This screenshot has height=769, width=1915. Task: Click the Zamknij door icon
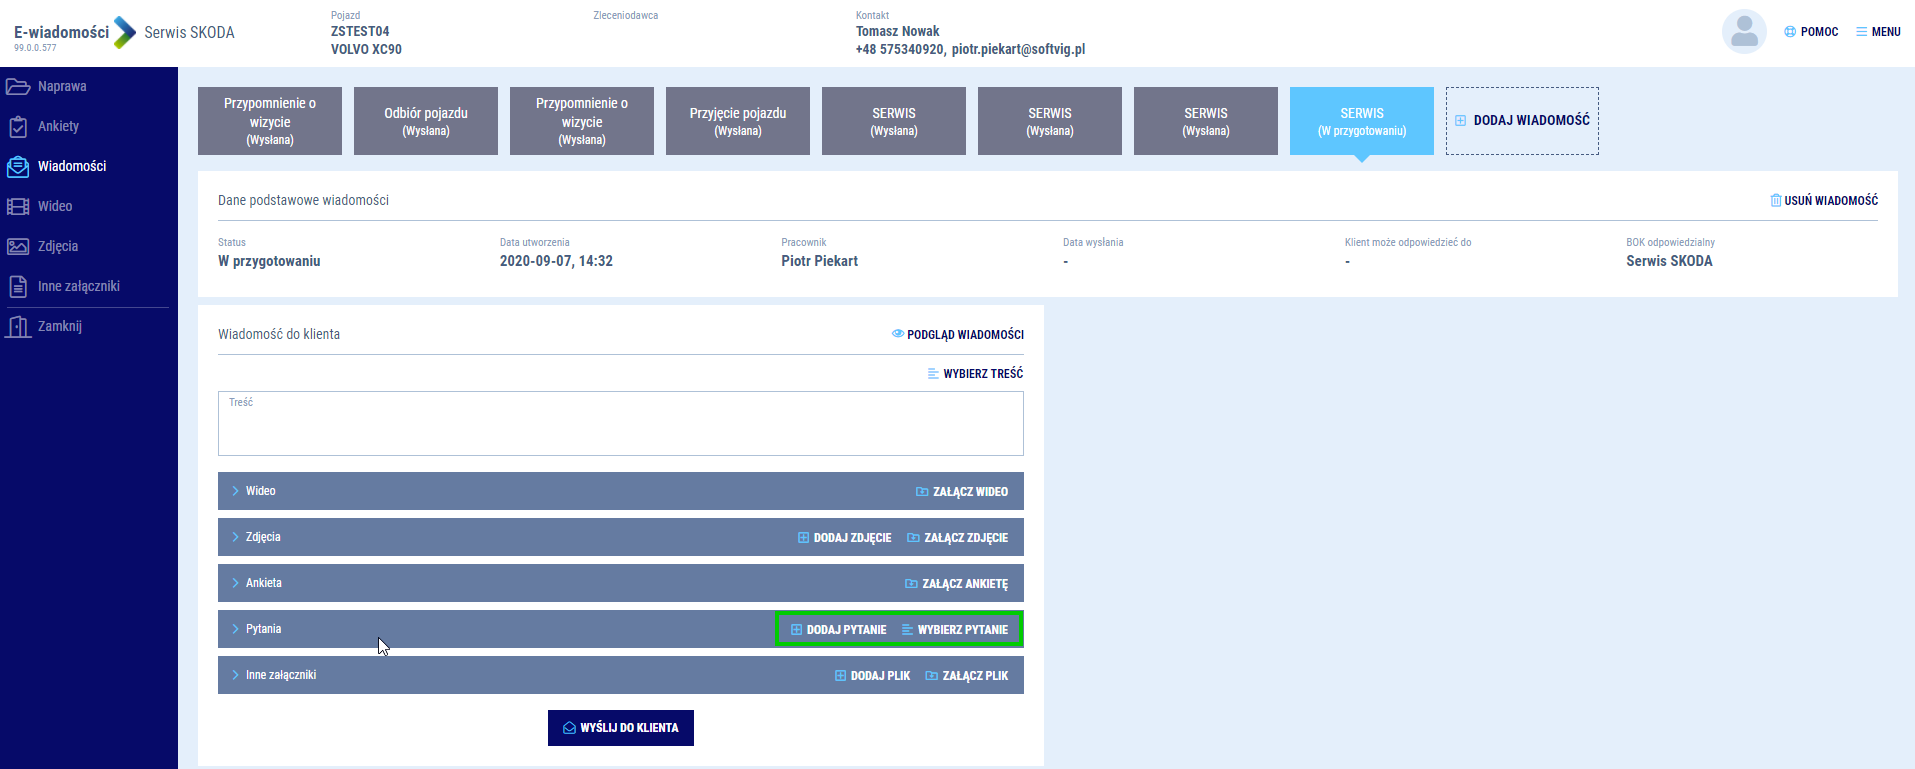(x=18, y=327)
